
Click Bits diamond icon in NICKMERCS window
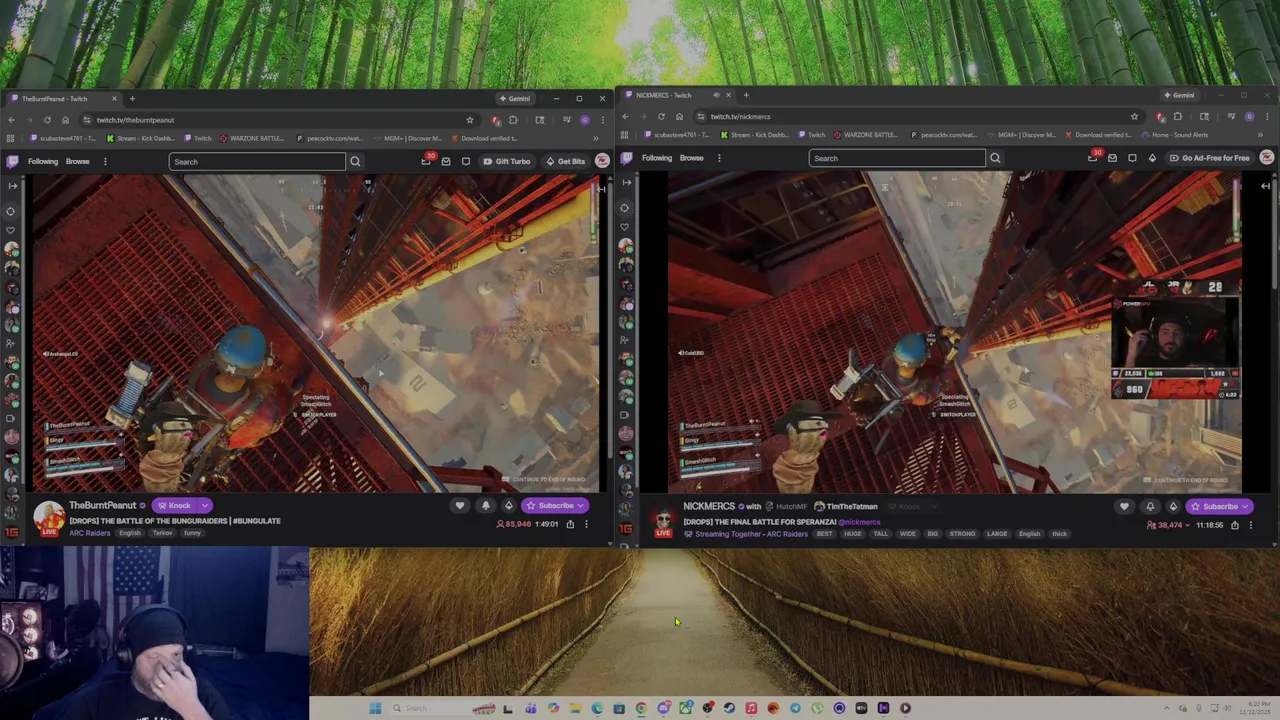click(1152, 158)
